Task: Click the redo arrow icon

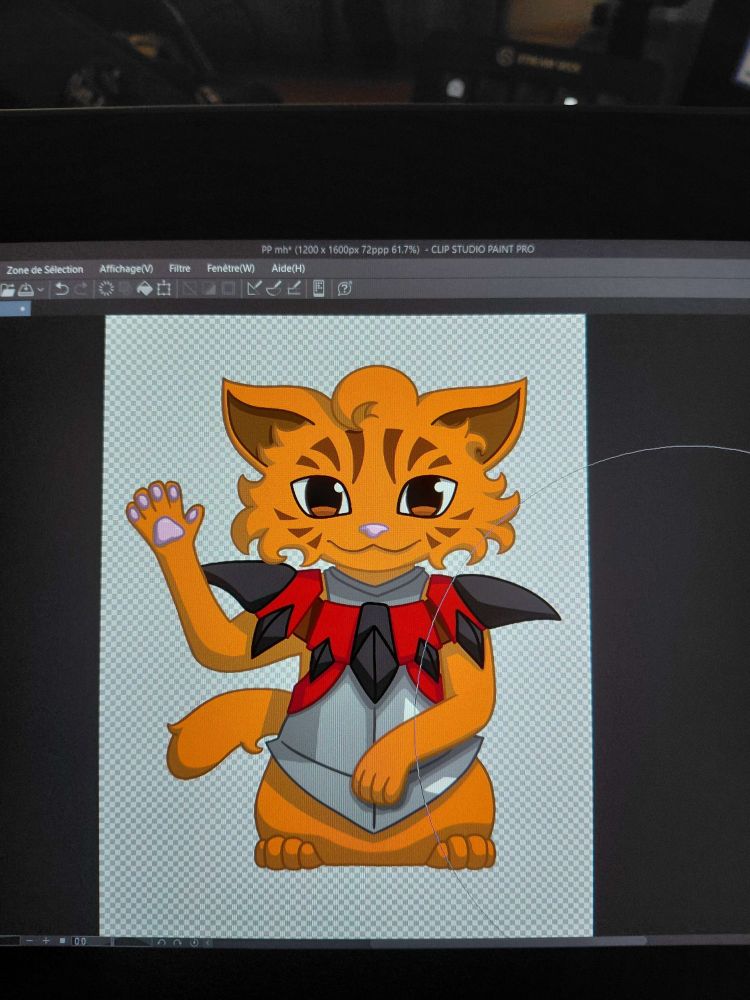Action: pos(81,290)
